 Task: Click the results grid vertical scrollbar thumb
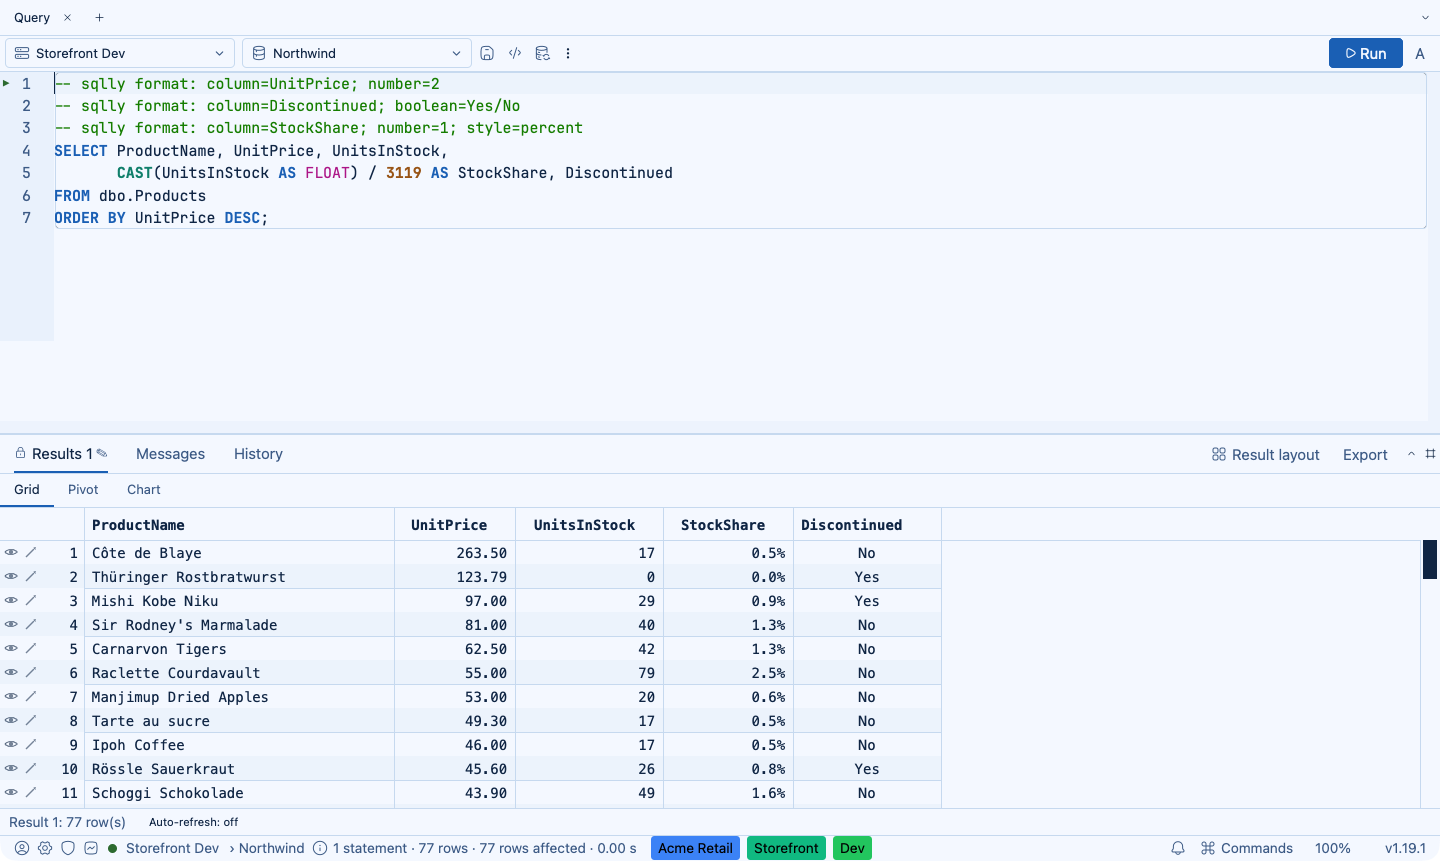point(1430,559)
